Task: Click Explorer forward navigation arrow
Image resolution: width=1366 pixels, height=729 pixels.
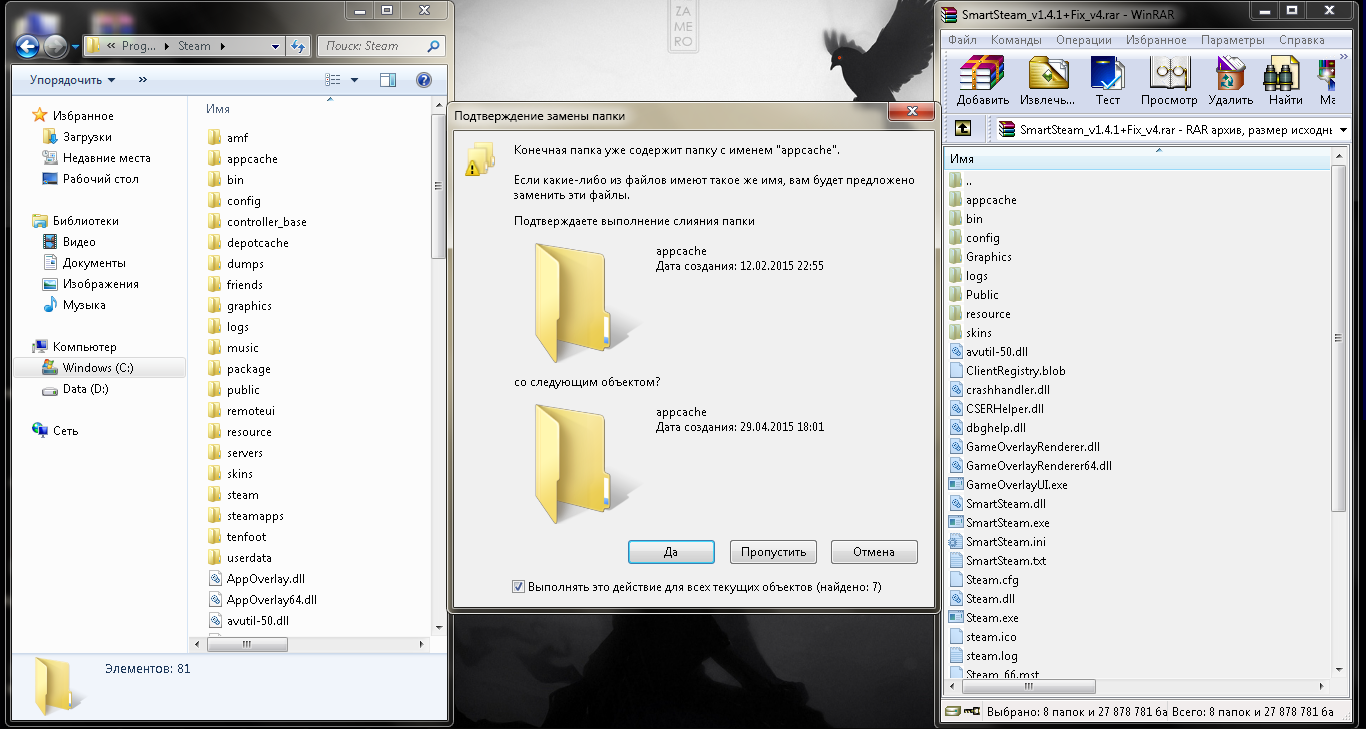Action: [55, 46]
